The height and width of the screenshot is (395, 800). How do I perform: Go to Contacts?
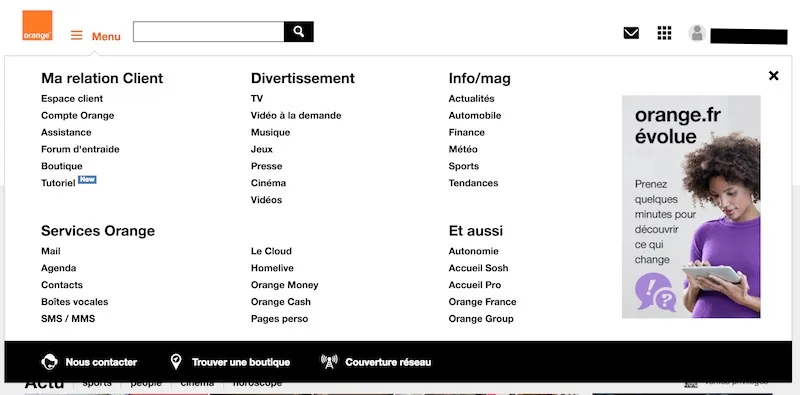click(62, 285)
